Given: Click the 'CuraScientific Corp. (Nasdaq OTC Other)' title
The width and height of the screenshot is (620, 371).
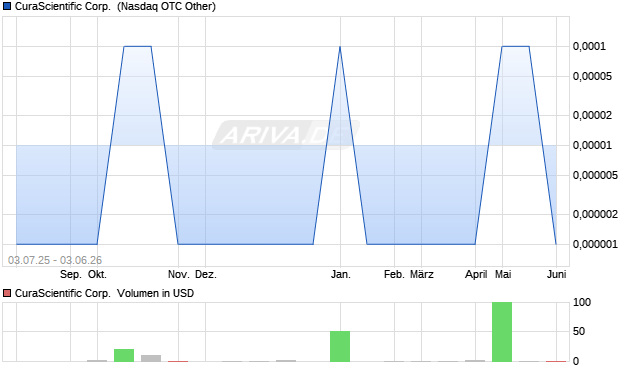Looking at the screenshot, I should pos(115,6).
